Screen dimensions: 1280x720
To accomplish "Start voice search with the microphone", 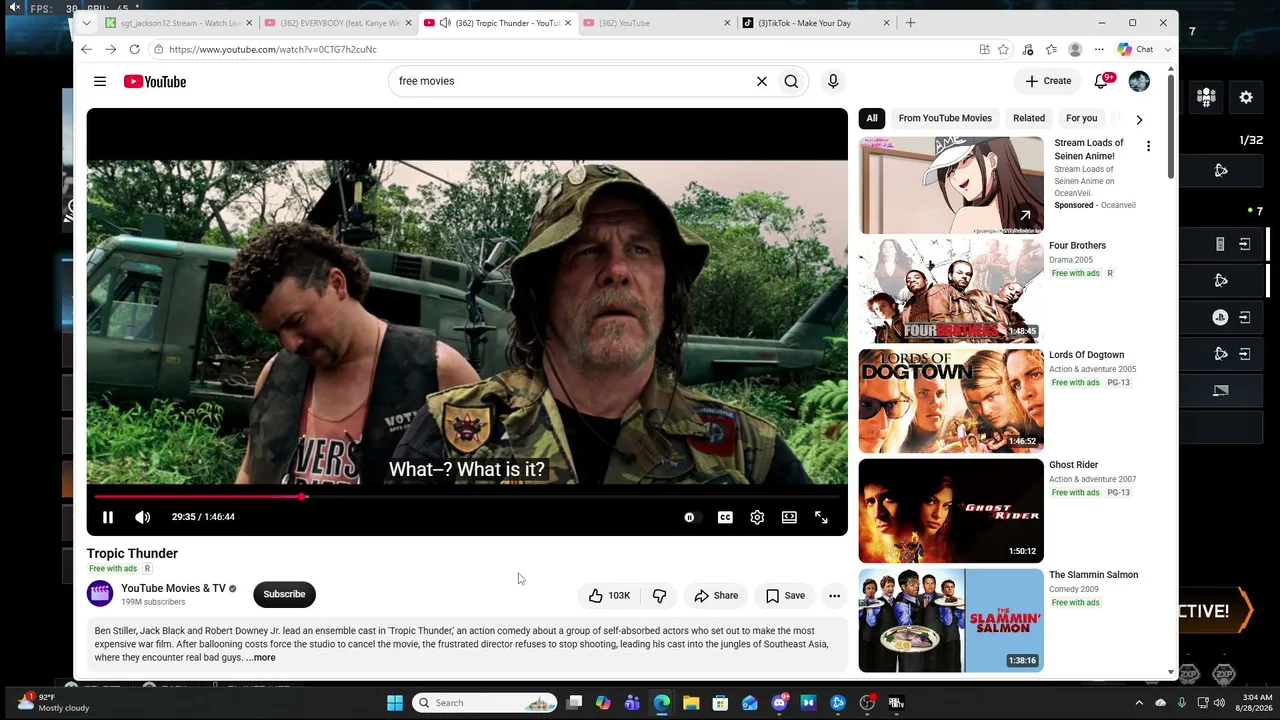I will [833, 81].
